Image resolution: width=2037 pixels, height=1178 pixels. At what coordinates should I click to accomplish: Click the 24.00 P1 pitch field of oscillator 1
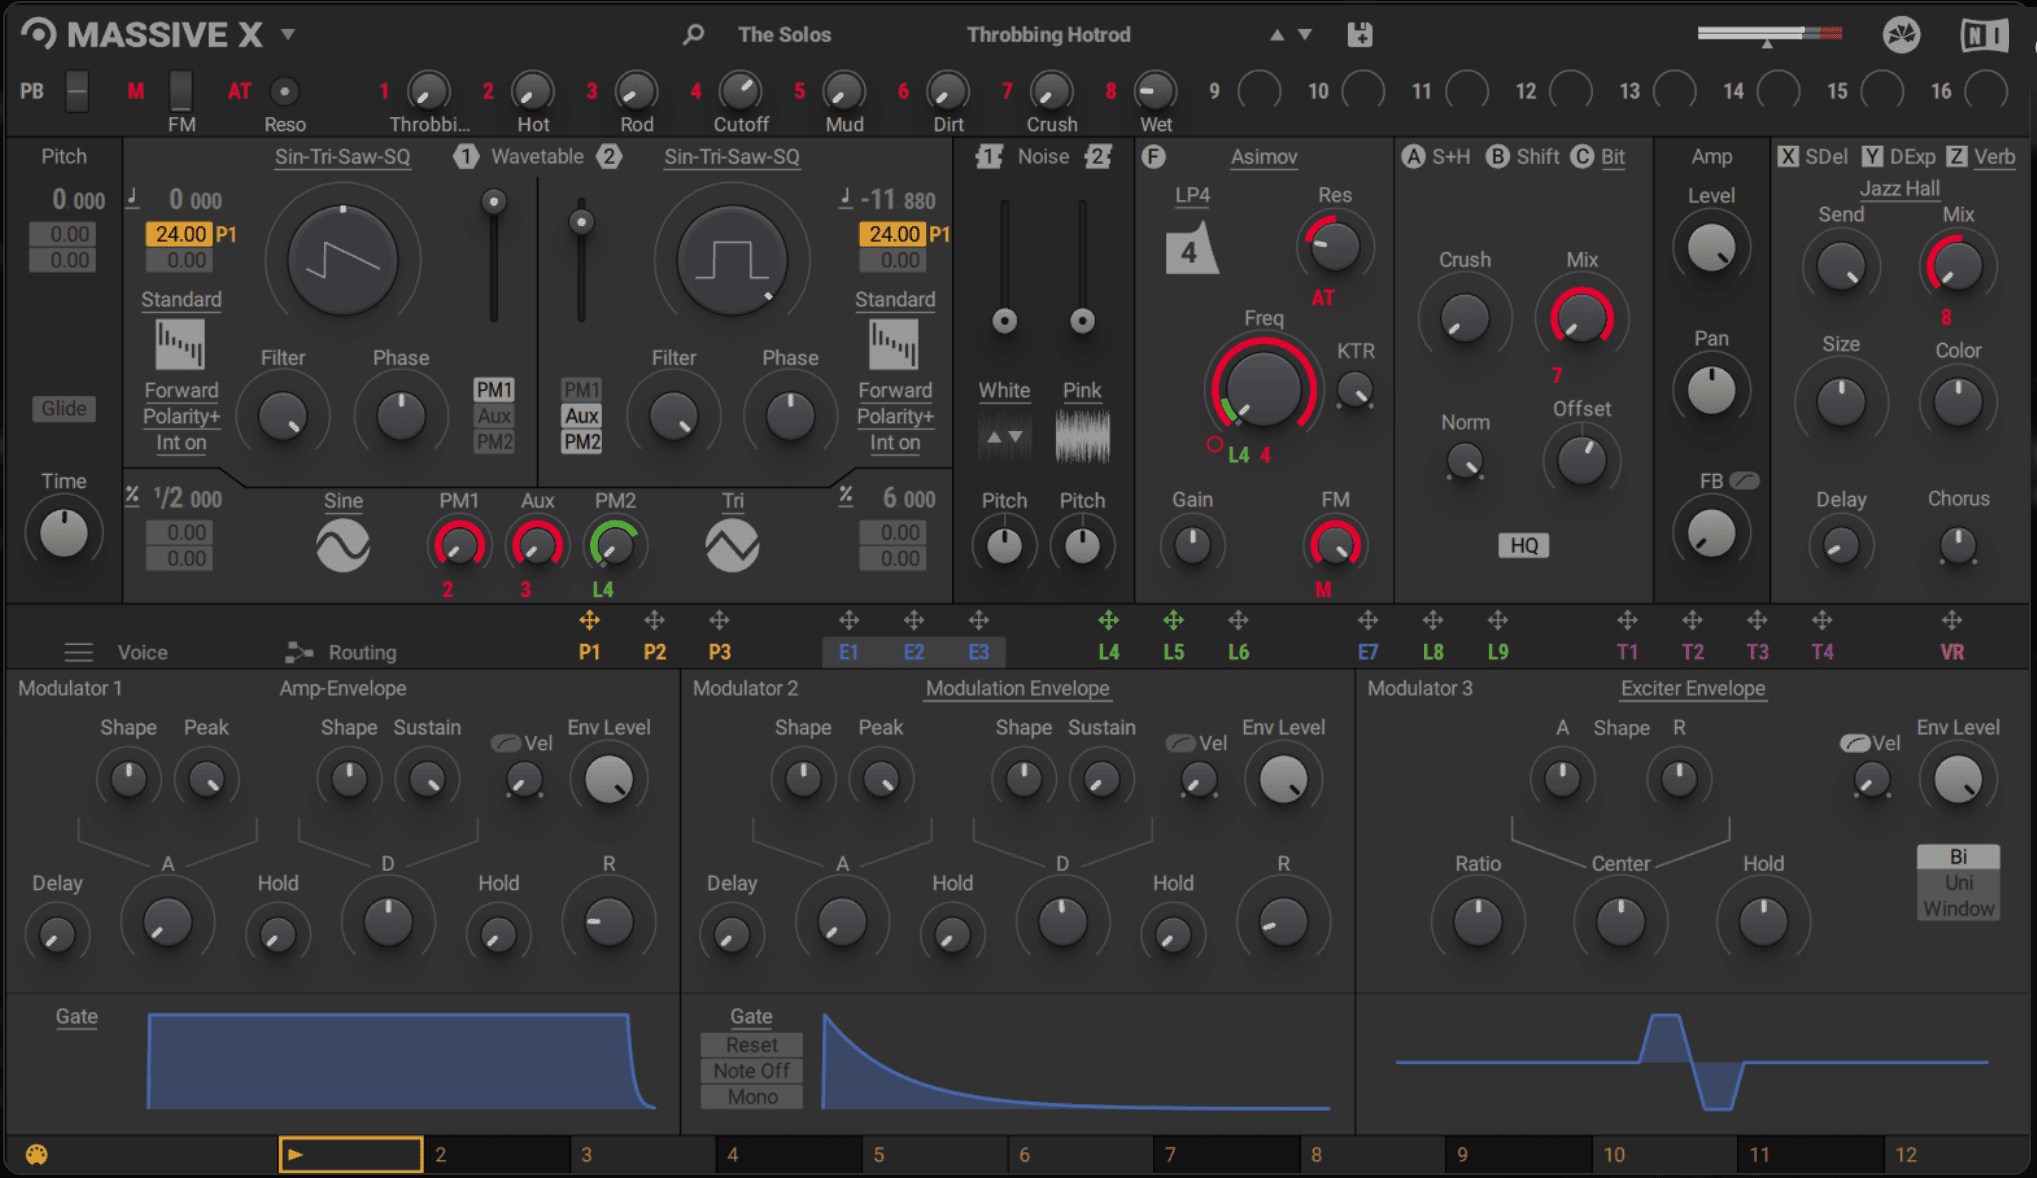coord(180,234)
